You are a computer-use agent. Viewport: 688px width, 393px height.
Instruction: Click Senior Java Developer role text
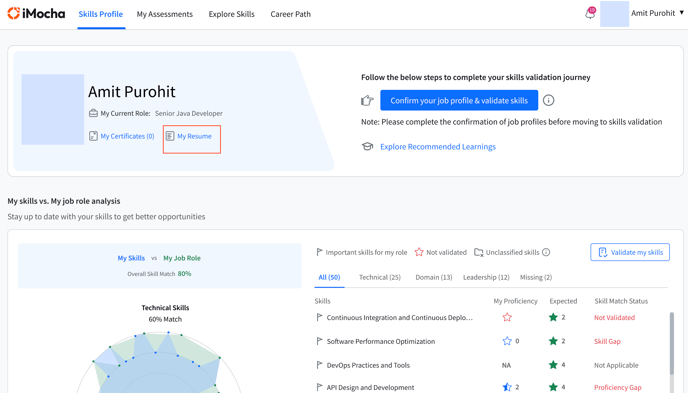[189, 113]
